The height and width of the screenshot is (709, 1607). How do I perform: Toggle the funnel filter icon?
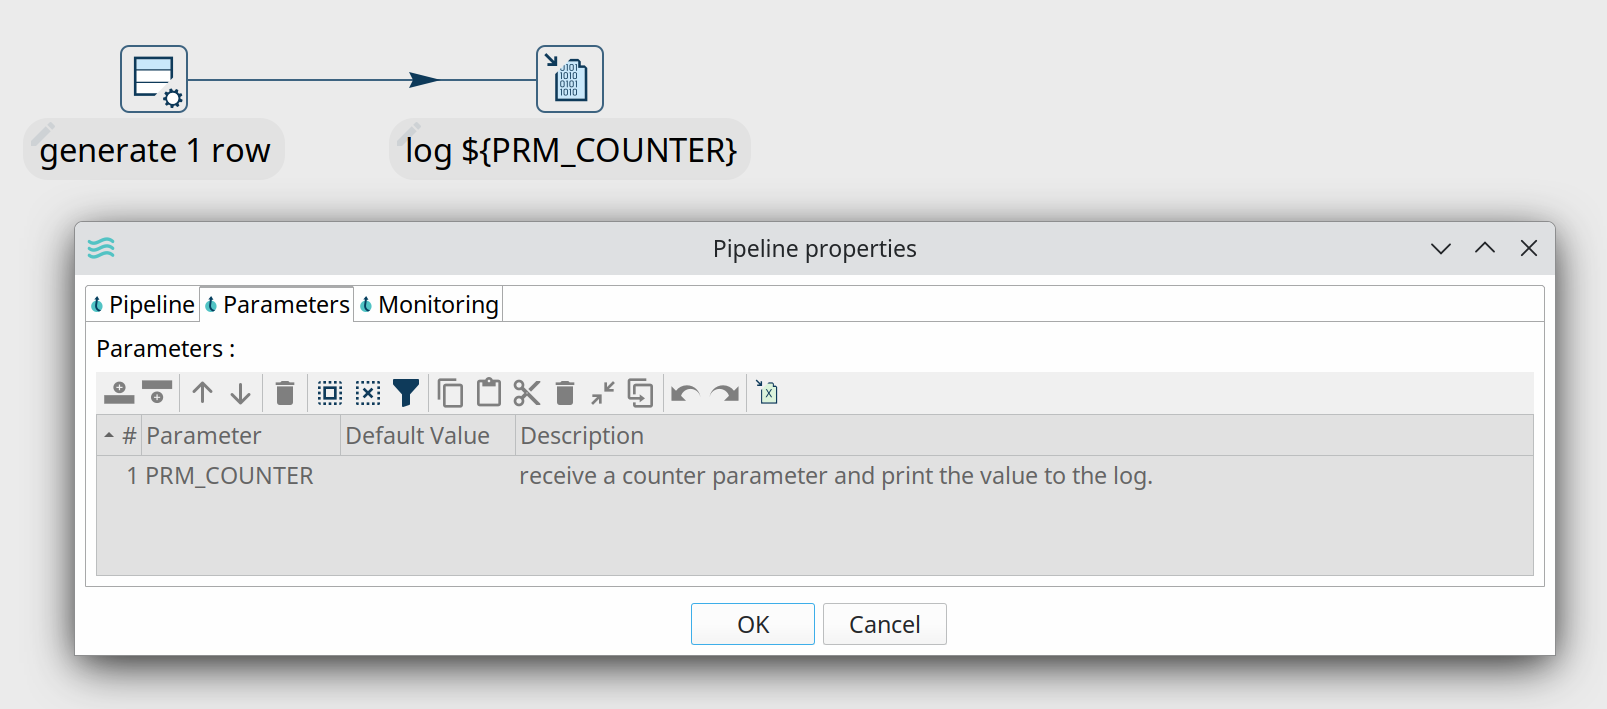click(406, 393)
